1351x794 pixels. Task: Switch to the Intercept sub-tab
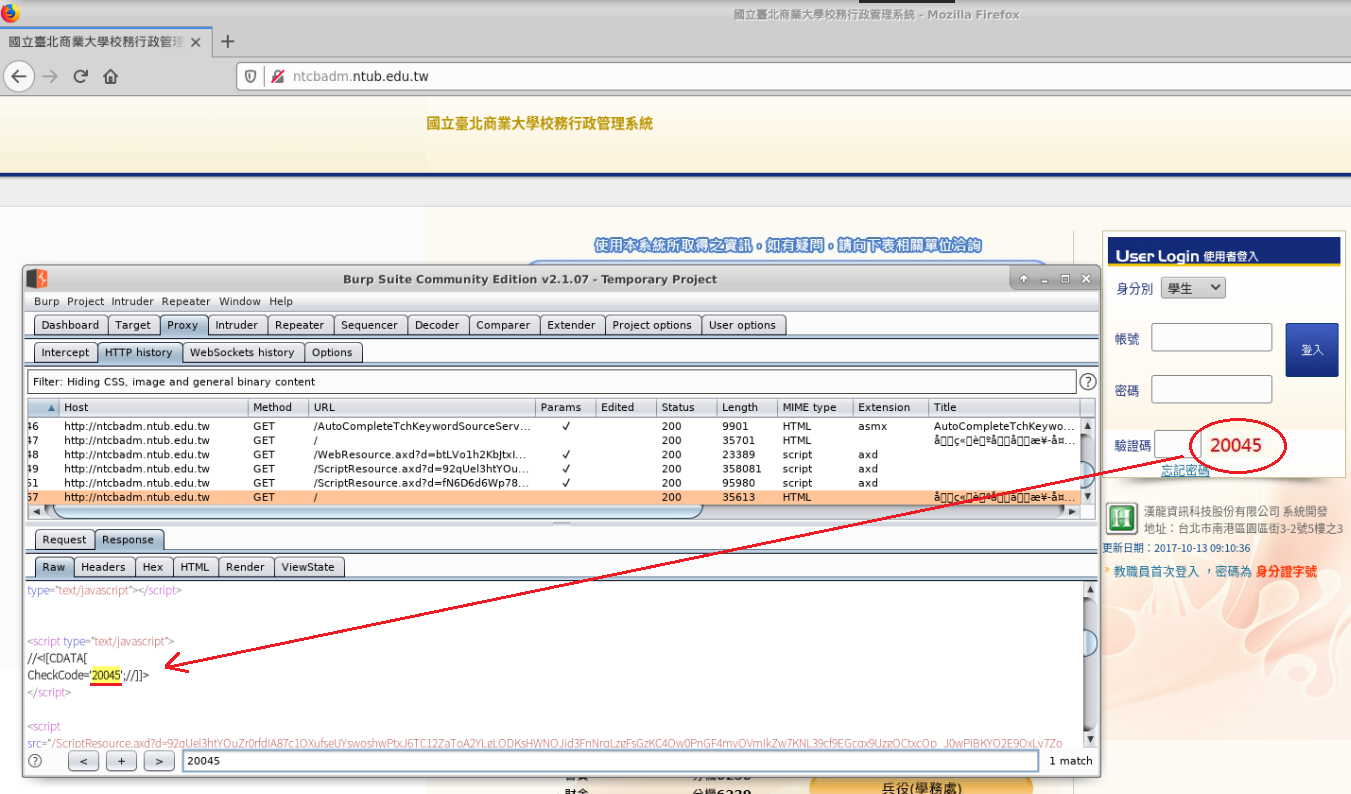coord(65,352)
